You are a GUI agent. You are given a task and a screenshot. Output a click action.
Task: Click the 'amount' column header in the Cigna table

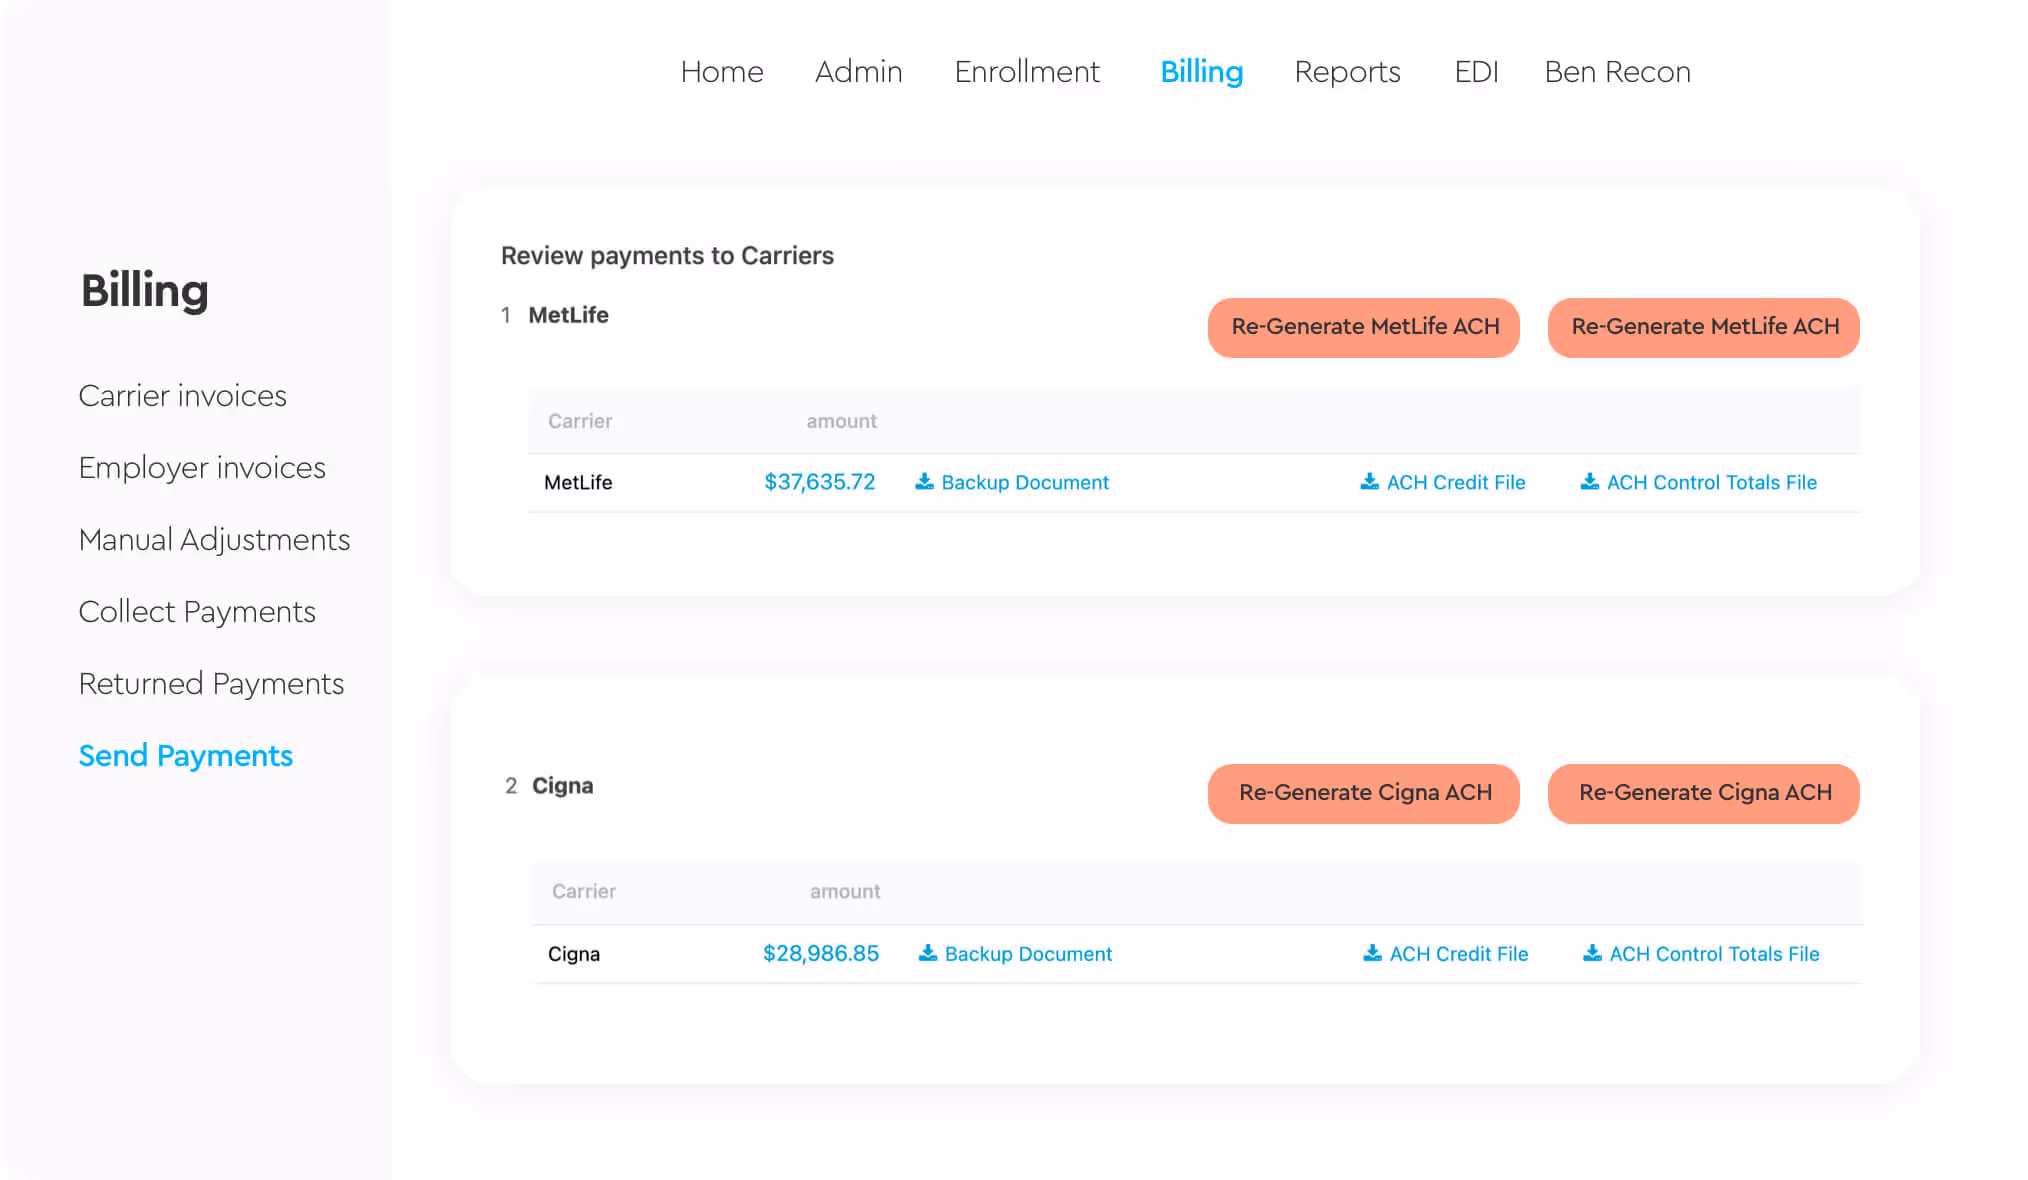click(x=845, y=891)
